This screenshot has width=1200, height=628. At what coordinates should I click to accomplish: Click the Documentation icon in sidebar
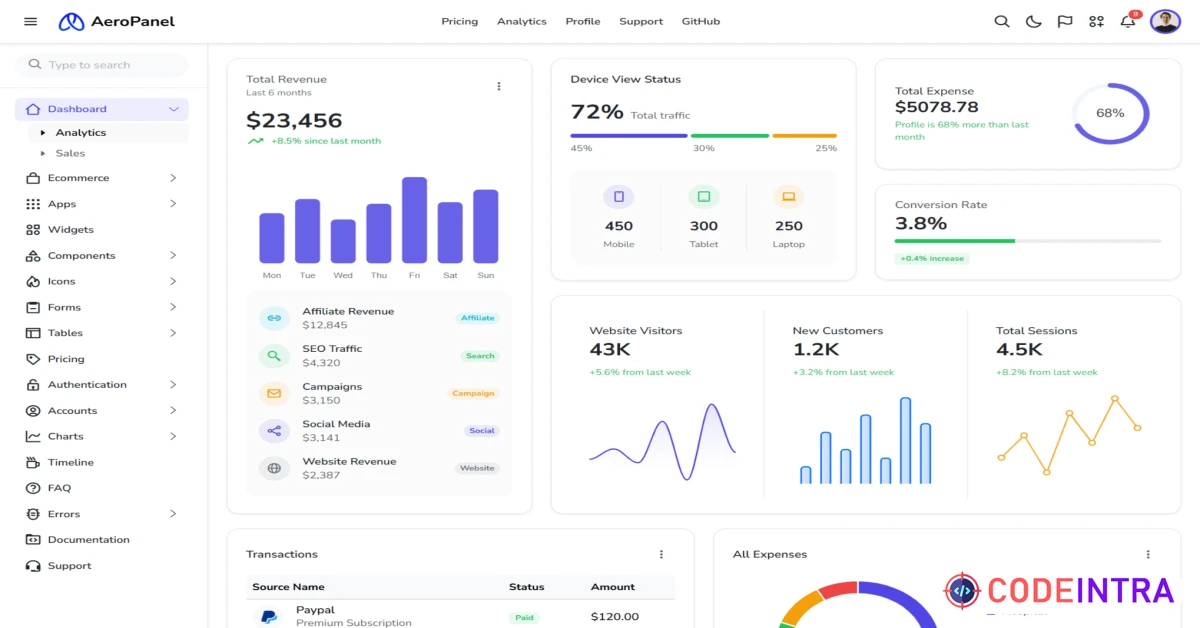click(x=33, y=540)
